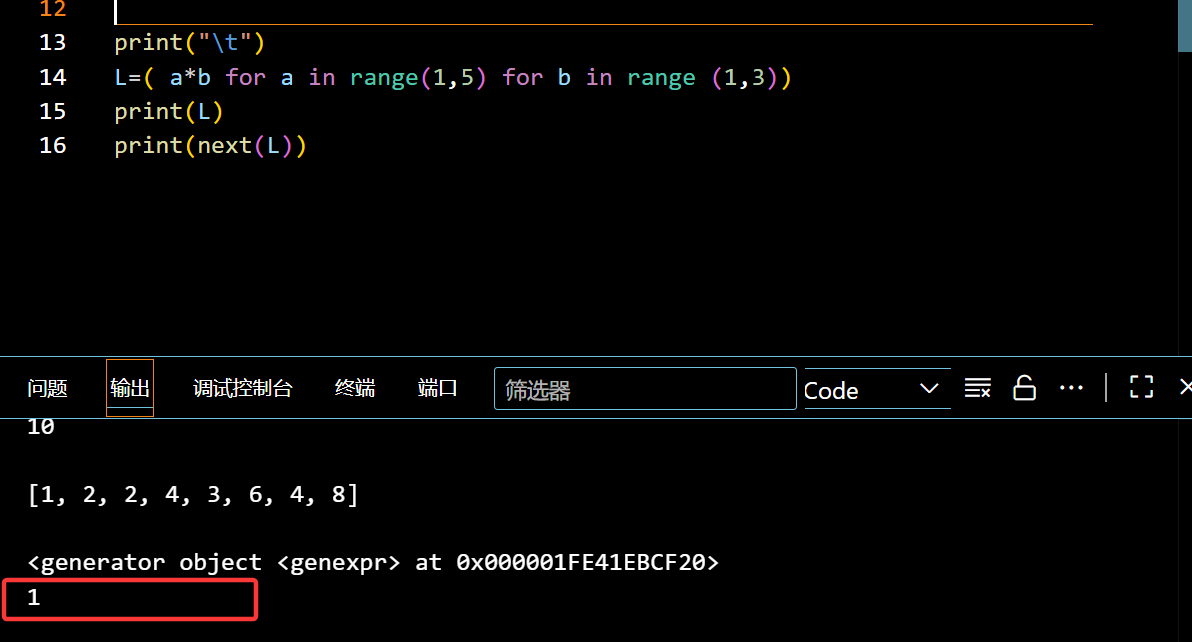Open the 端口 tab
Screen dimensions: 1192x642
point(437,389)
